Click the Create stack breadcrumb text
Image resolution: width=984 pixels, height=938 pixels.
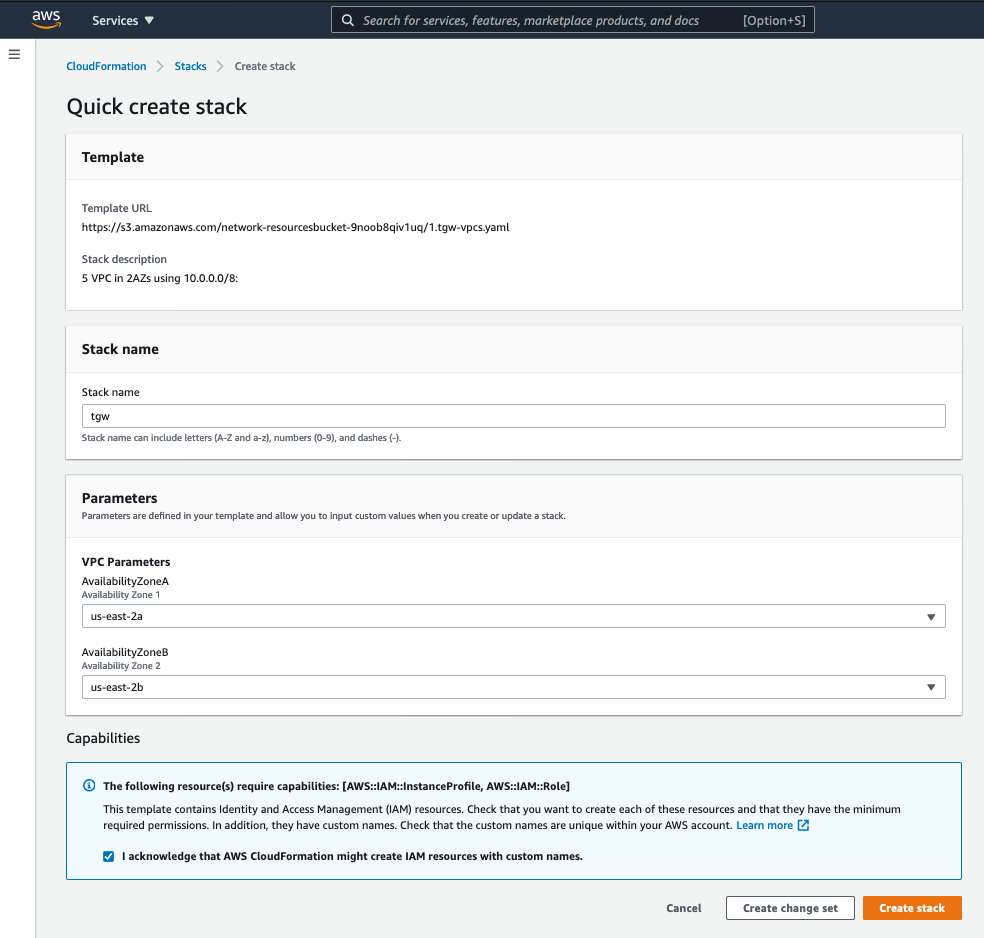[x=265, y=66]
